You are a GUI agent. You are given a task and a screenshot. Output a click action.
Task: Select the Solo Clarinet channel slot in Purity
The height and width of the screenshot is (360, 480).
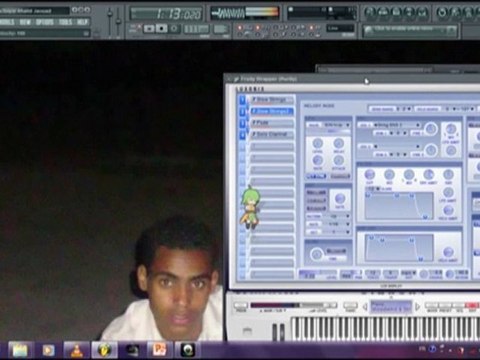pyautogui.click(x=272, y=134)
